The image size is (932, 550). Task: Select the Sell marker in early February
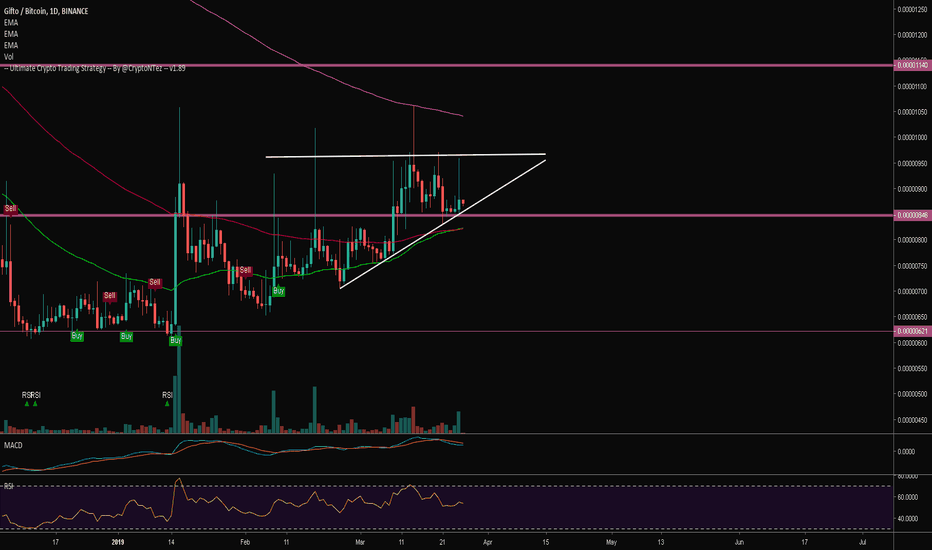pos(245,271)
